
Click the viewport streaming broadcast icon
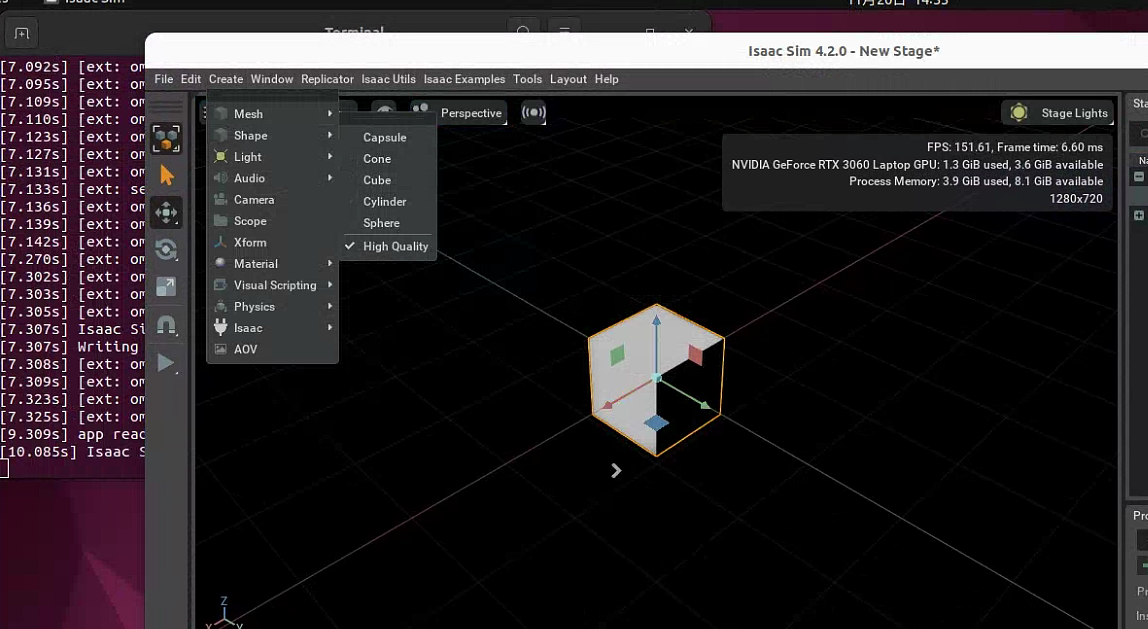[x=534, y=113]
